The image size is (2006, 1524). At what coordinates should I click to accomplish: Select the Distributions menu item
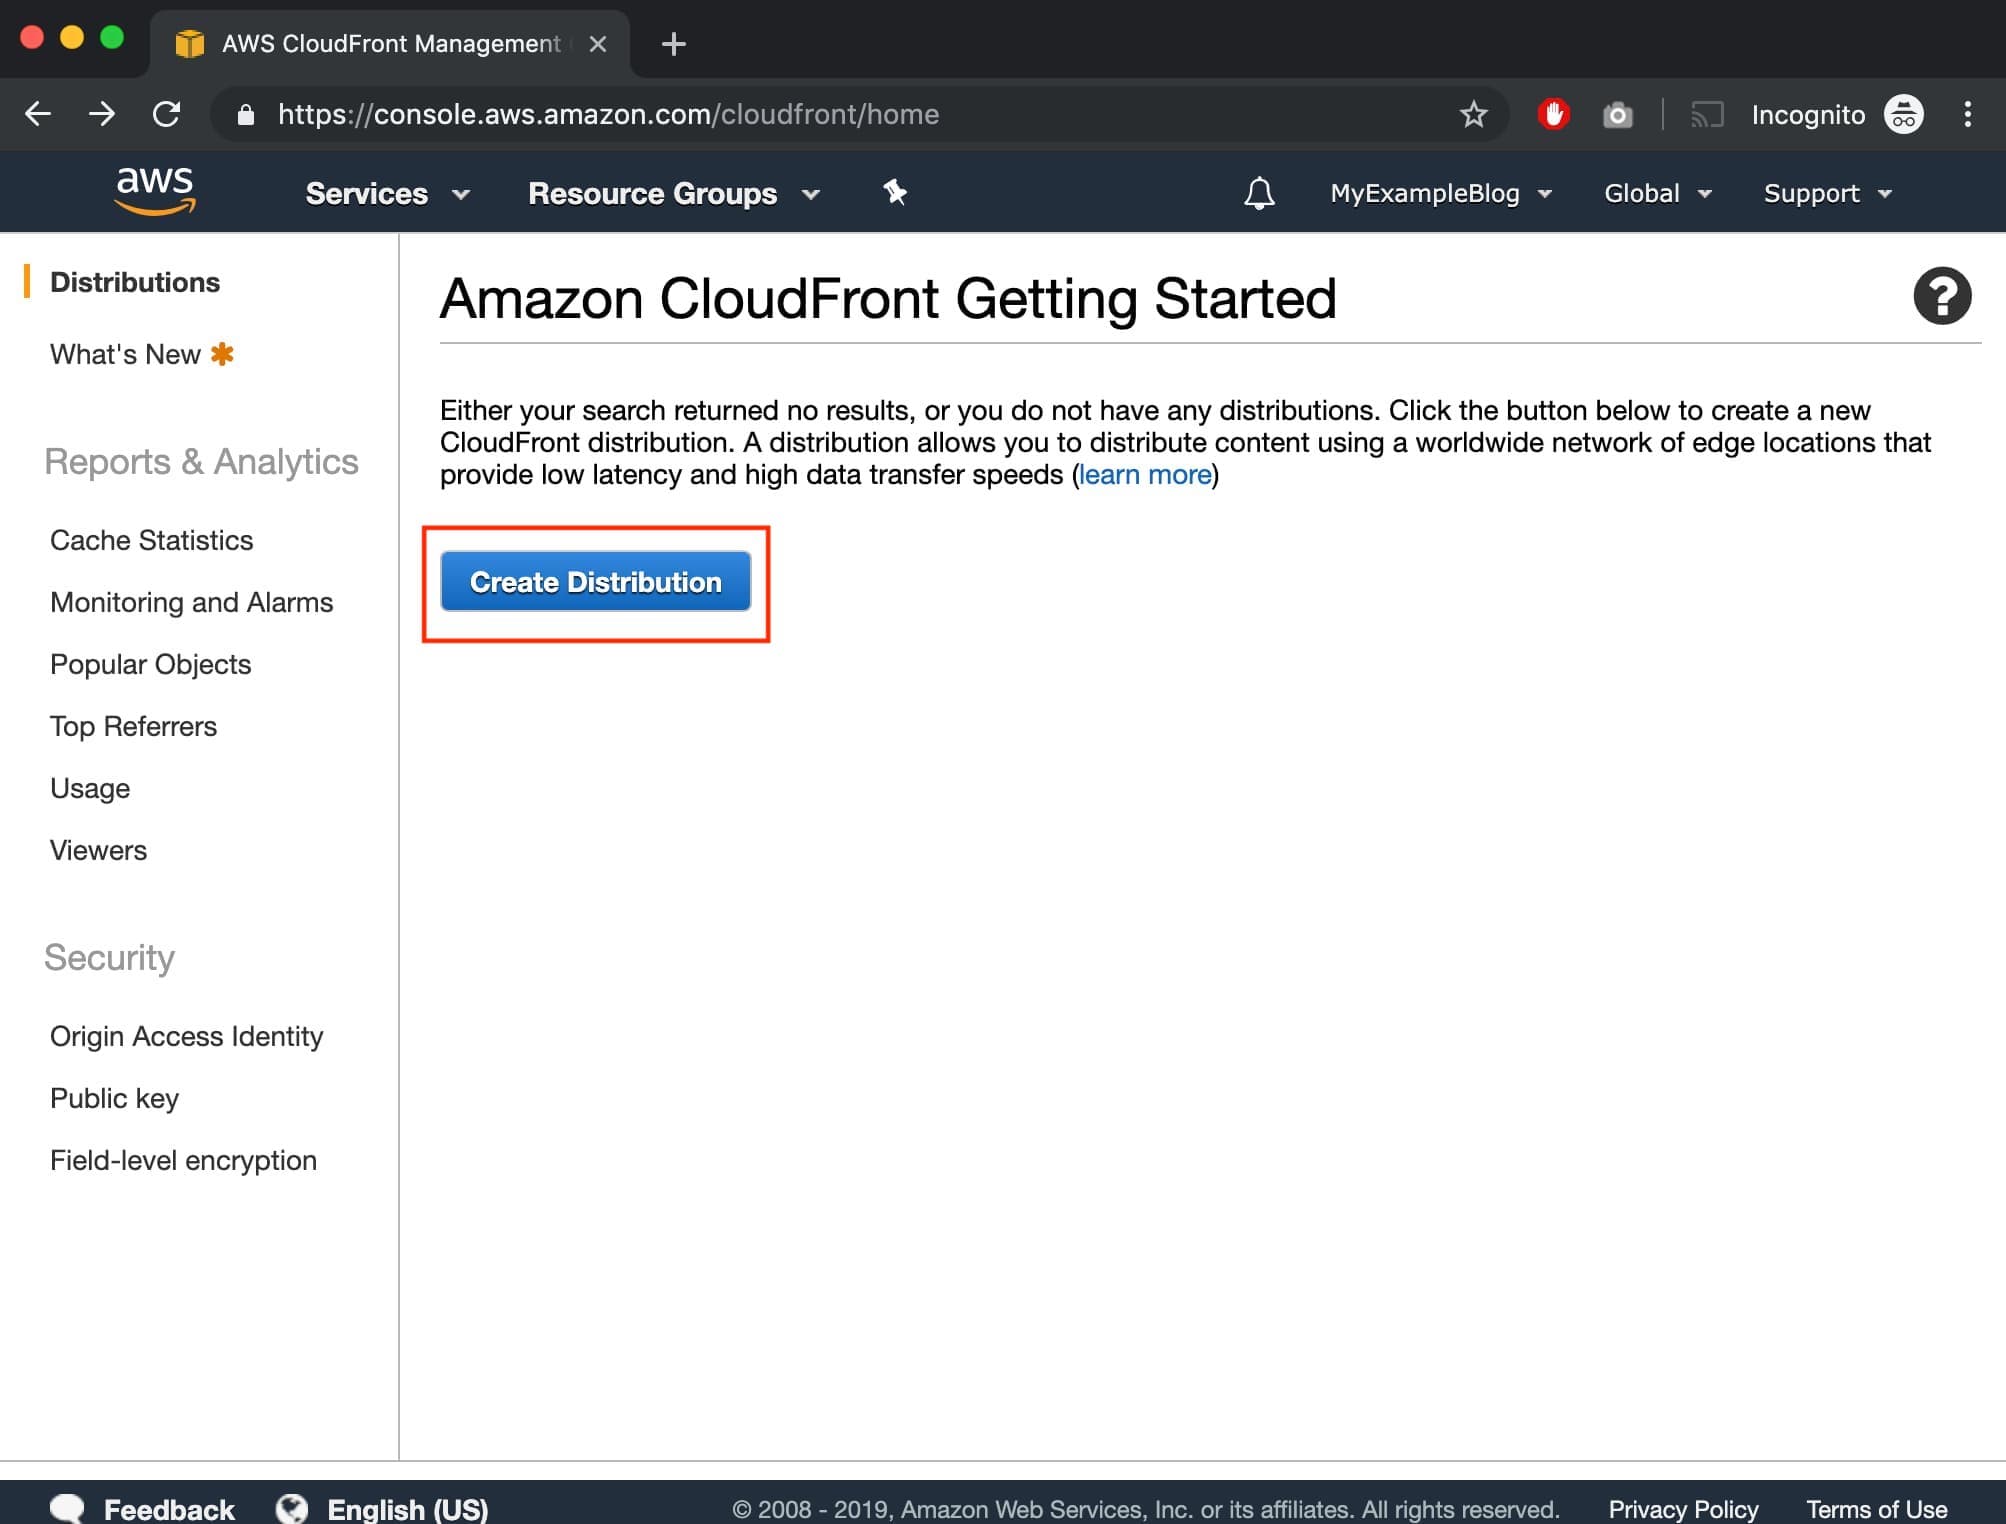[x=134, y=283]
